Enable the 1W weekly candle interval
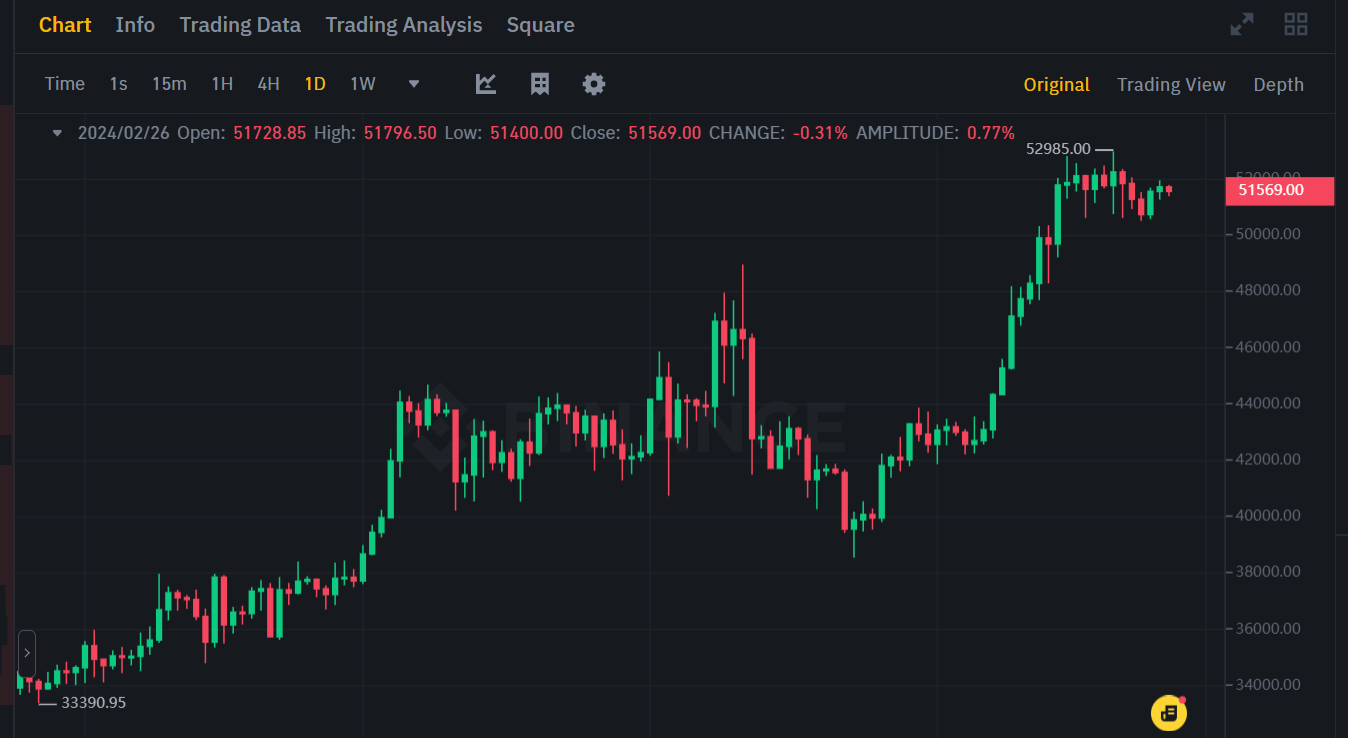The image size is (1348, 738). (363, 84)
